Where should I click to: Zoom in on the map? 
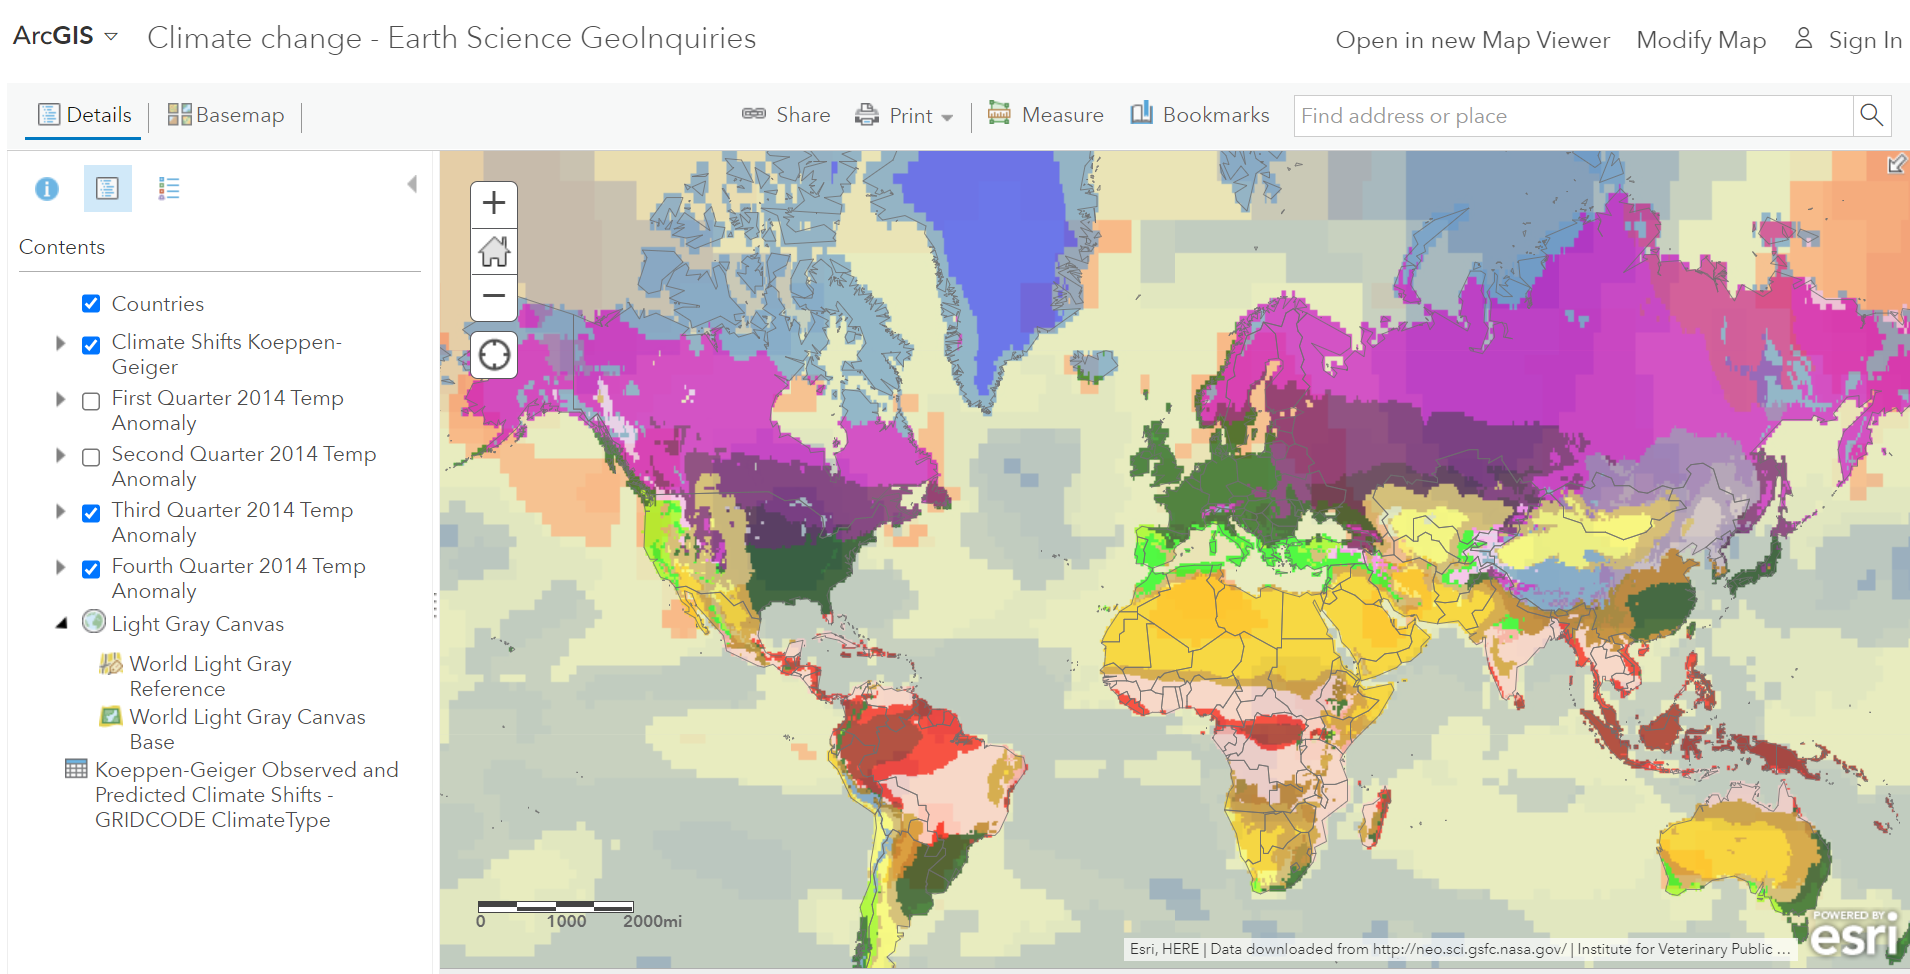pos(494,204)
